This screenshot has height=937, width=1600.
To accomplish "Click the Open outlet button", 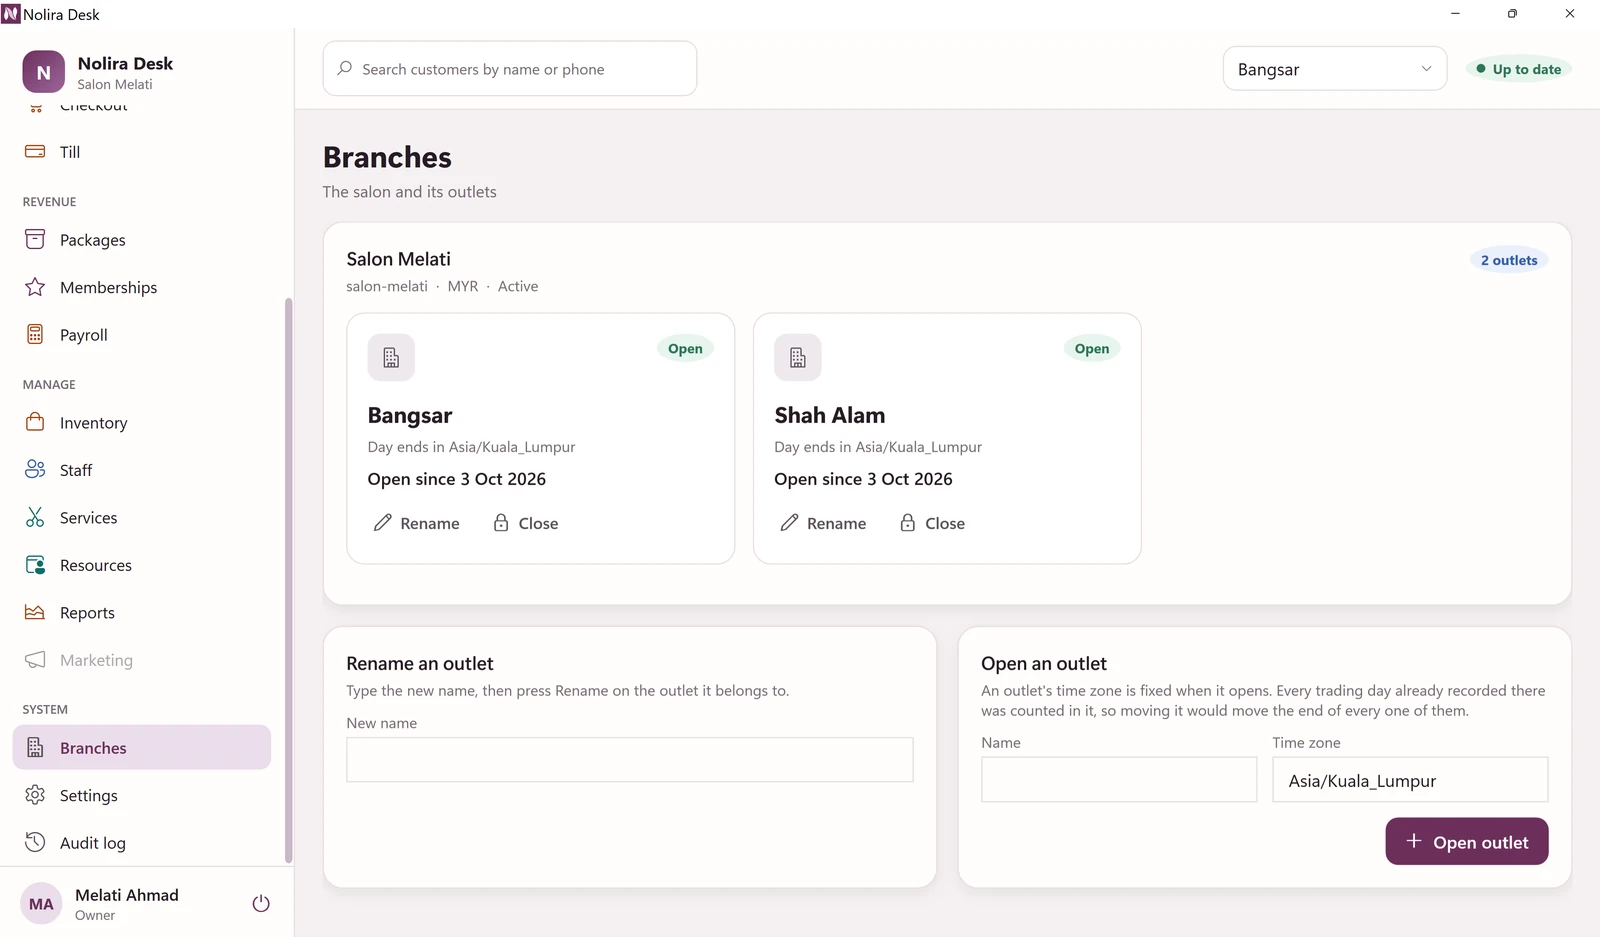I will pos(1467,842).
